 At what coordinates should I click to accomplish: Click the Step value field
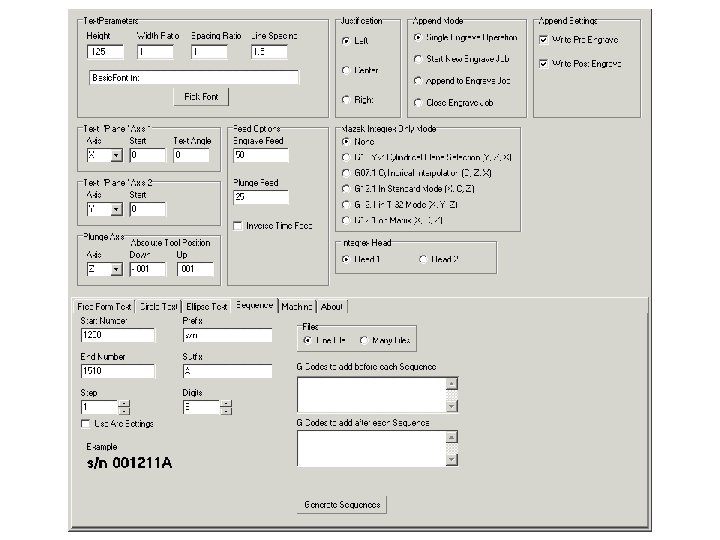100,407
